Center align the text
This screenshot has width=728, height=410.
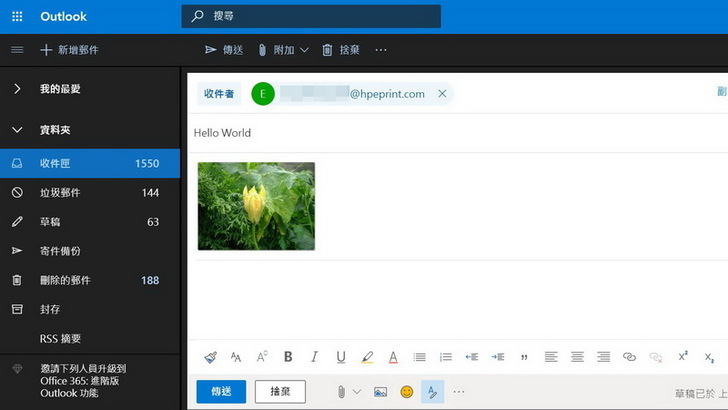click(577, 357)
